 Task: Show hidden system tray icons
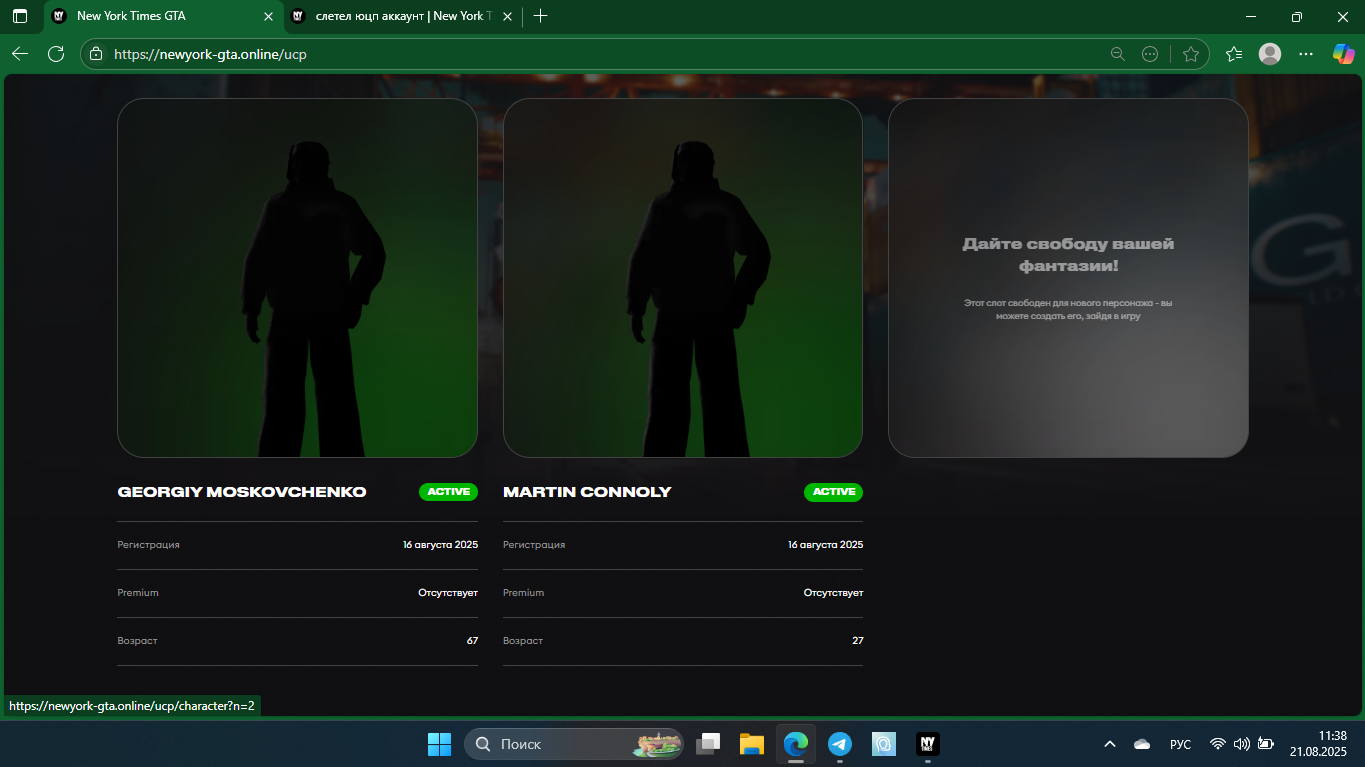1110,744
